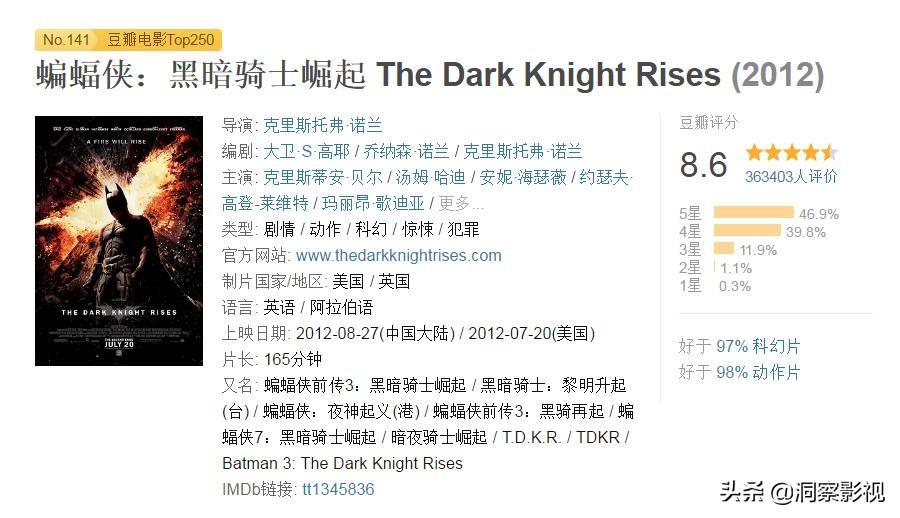Visit www.thedarkknightrises.com official website

point(399,255)
